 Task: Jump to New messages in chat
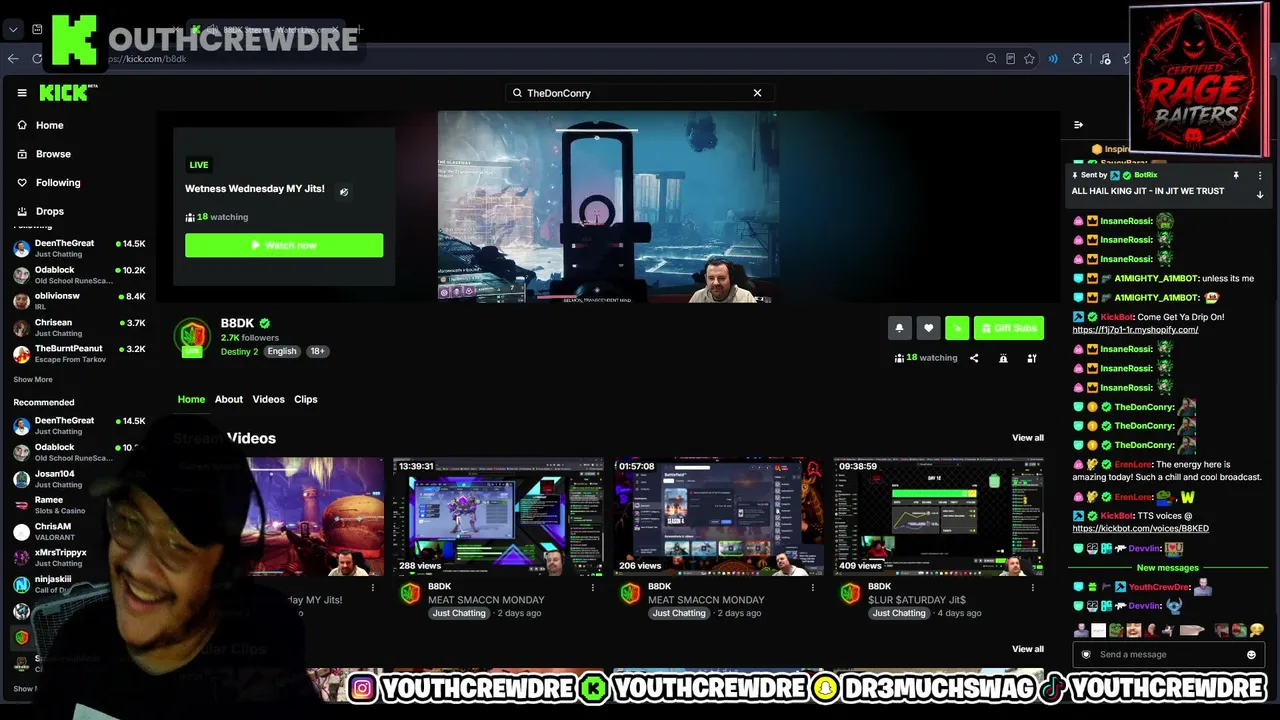(x=1167, y=568)
